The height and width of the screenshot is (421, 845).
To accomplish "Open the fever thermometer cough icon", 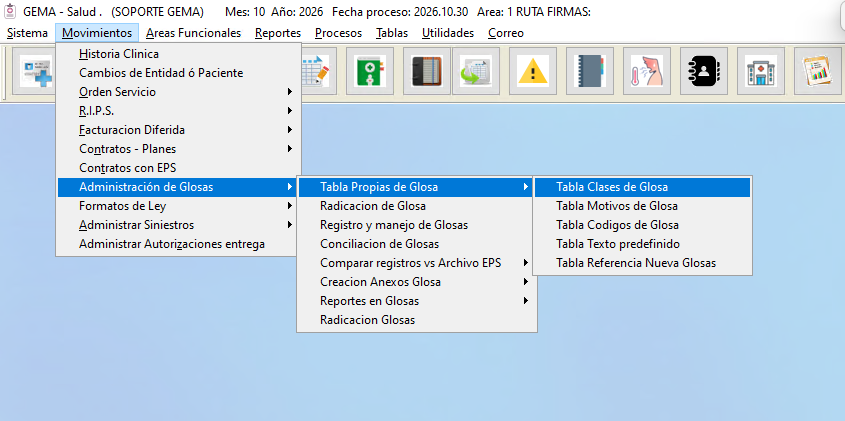I will (647, 71).
